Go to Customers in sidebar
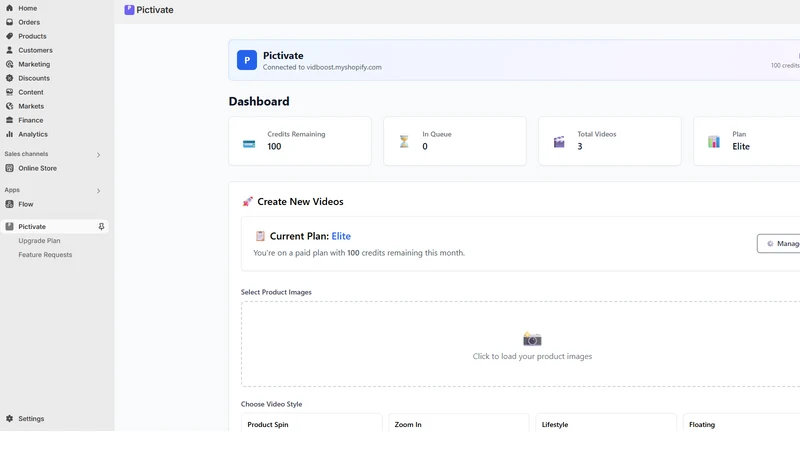The height and width of the screenshot is (450, 800). (35, 50)
